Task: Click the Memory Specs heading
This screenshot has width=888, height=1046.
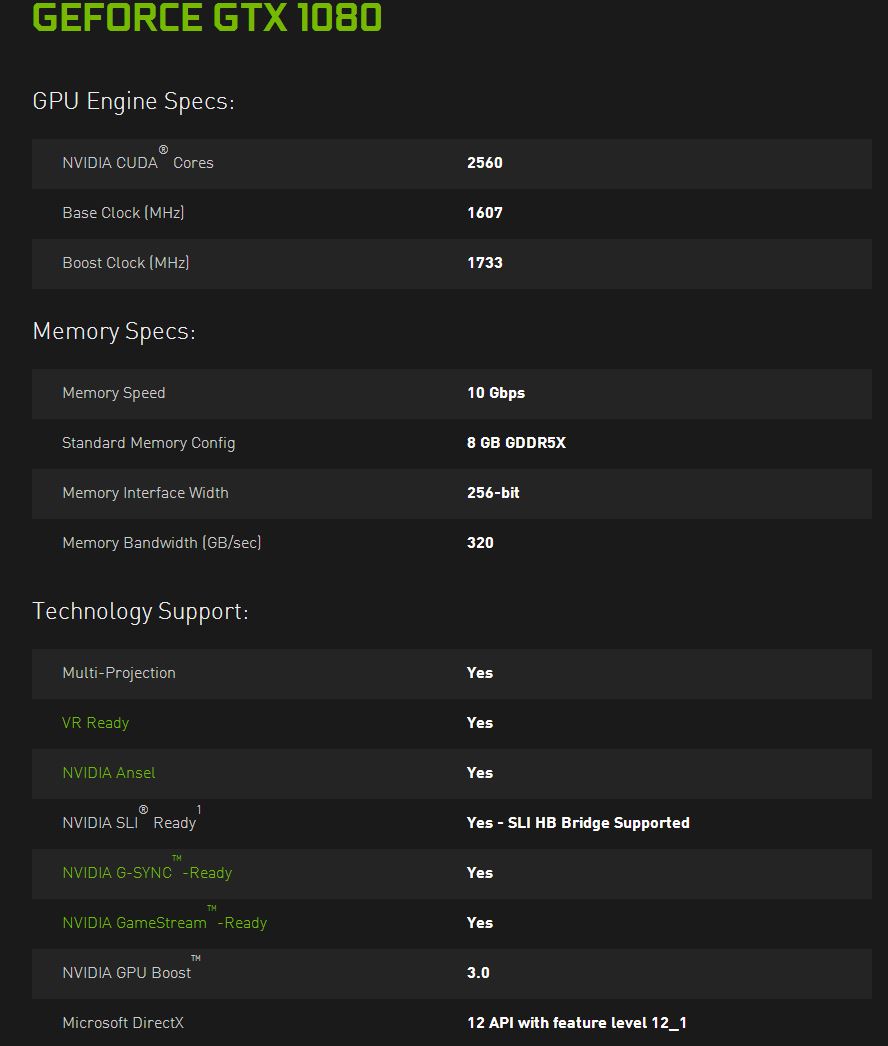Action: point(114,332)
